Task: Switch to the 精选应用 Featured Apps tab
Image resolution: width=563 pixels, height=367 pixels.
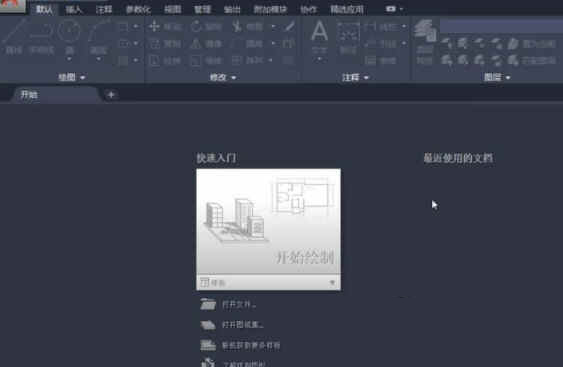Action: click(x=347, y=10)
